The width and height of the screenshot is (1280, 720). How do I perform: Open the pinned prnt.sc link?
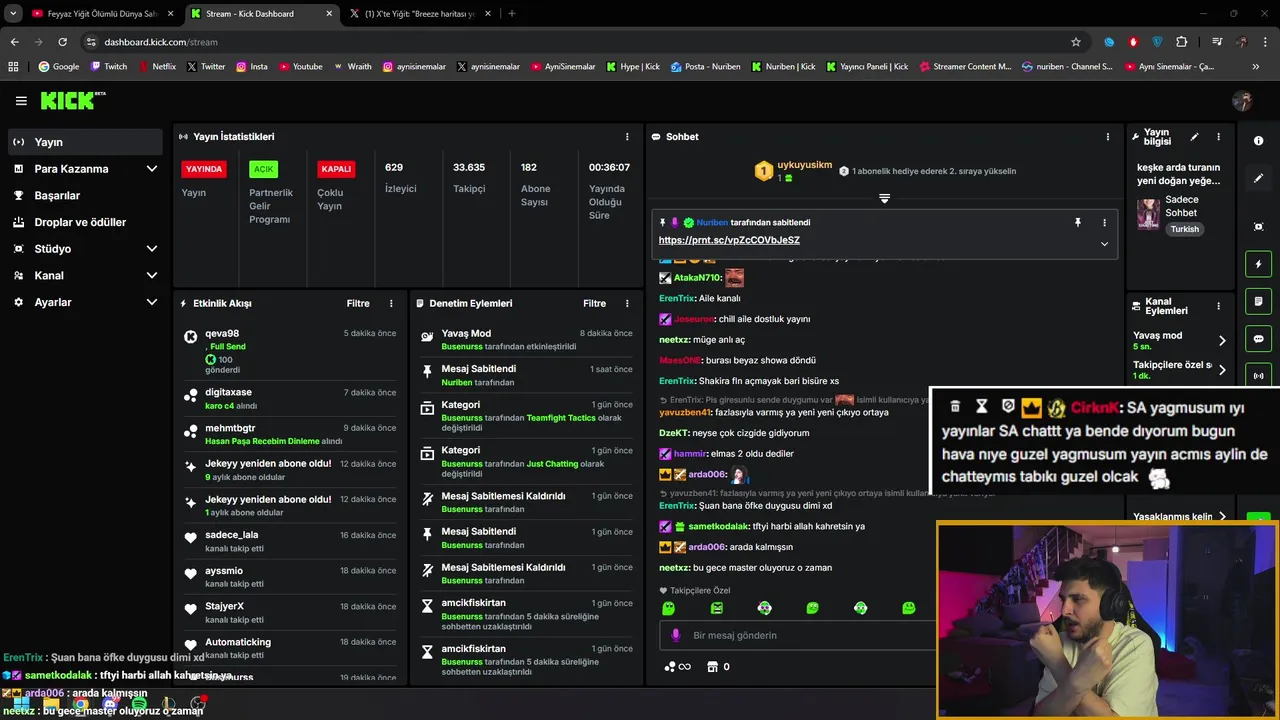tap(729, 240)
